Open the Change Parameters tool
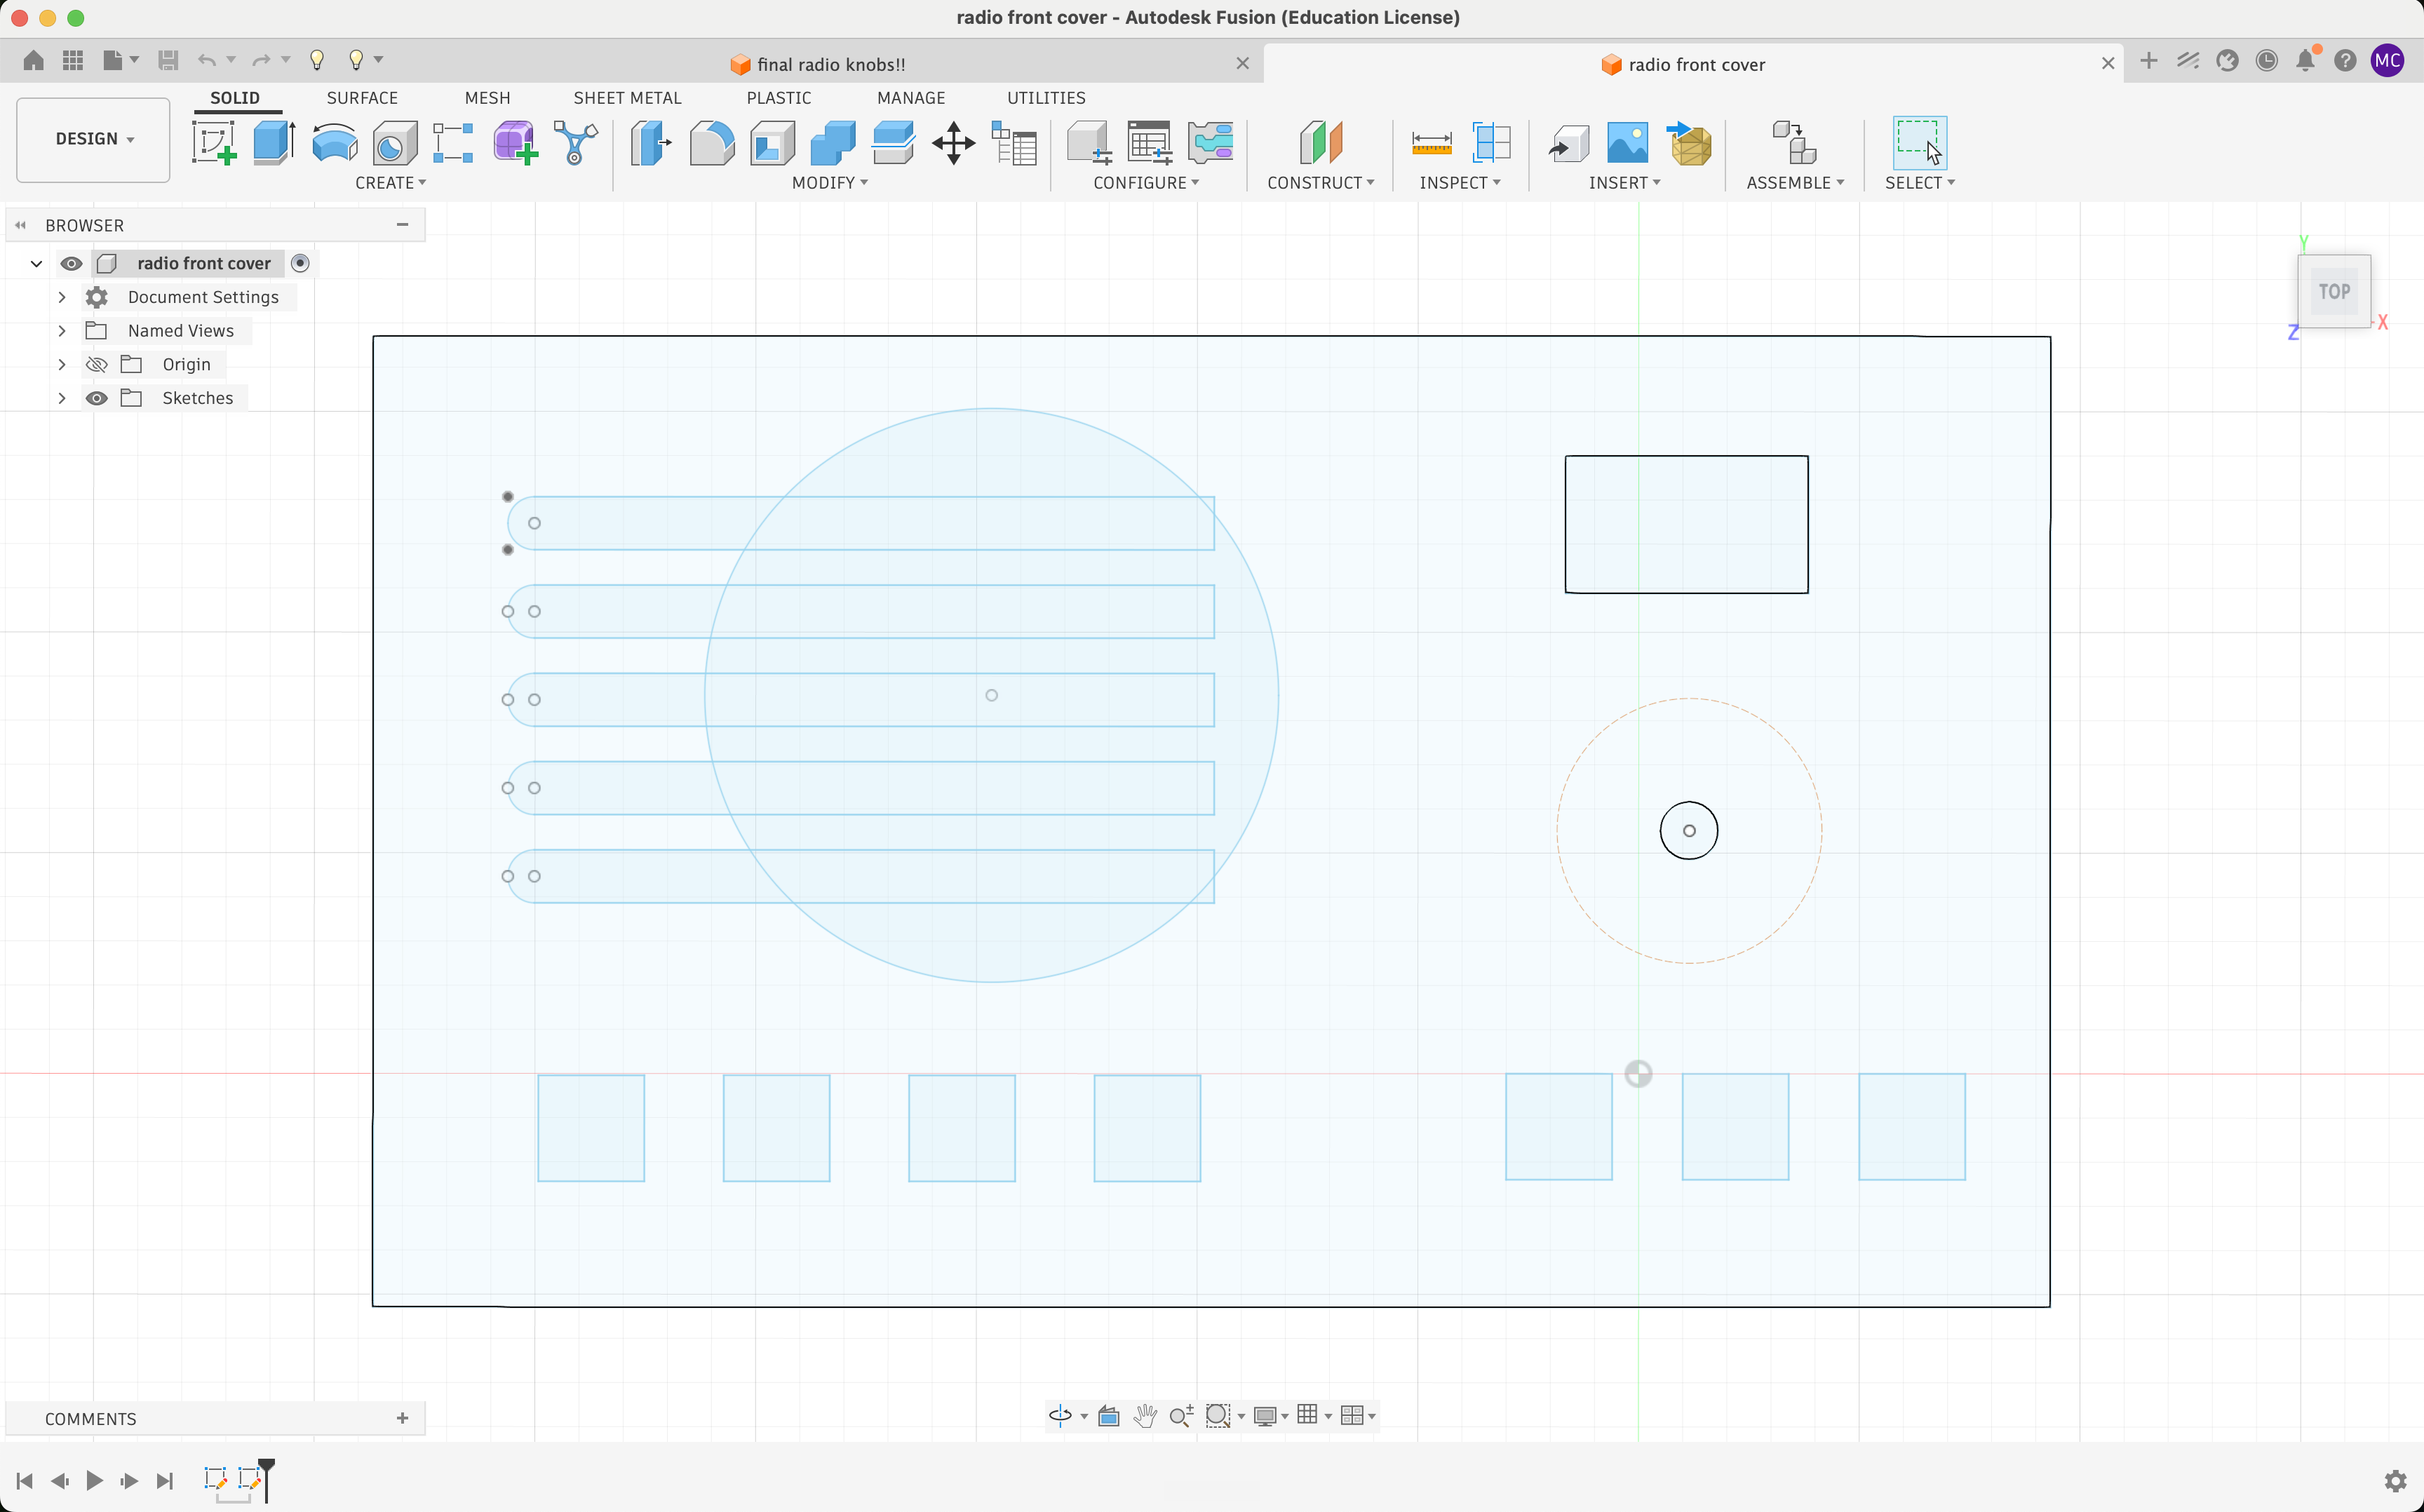This screenshot has height=1512, width=2424. (x=1013, y=143)
